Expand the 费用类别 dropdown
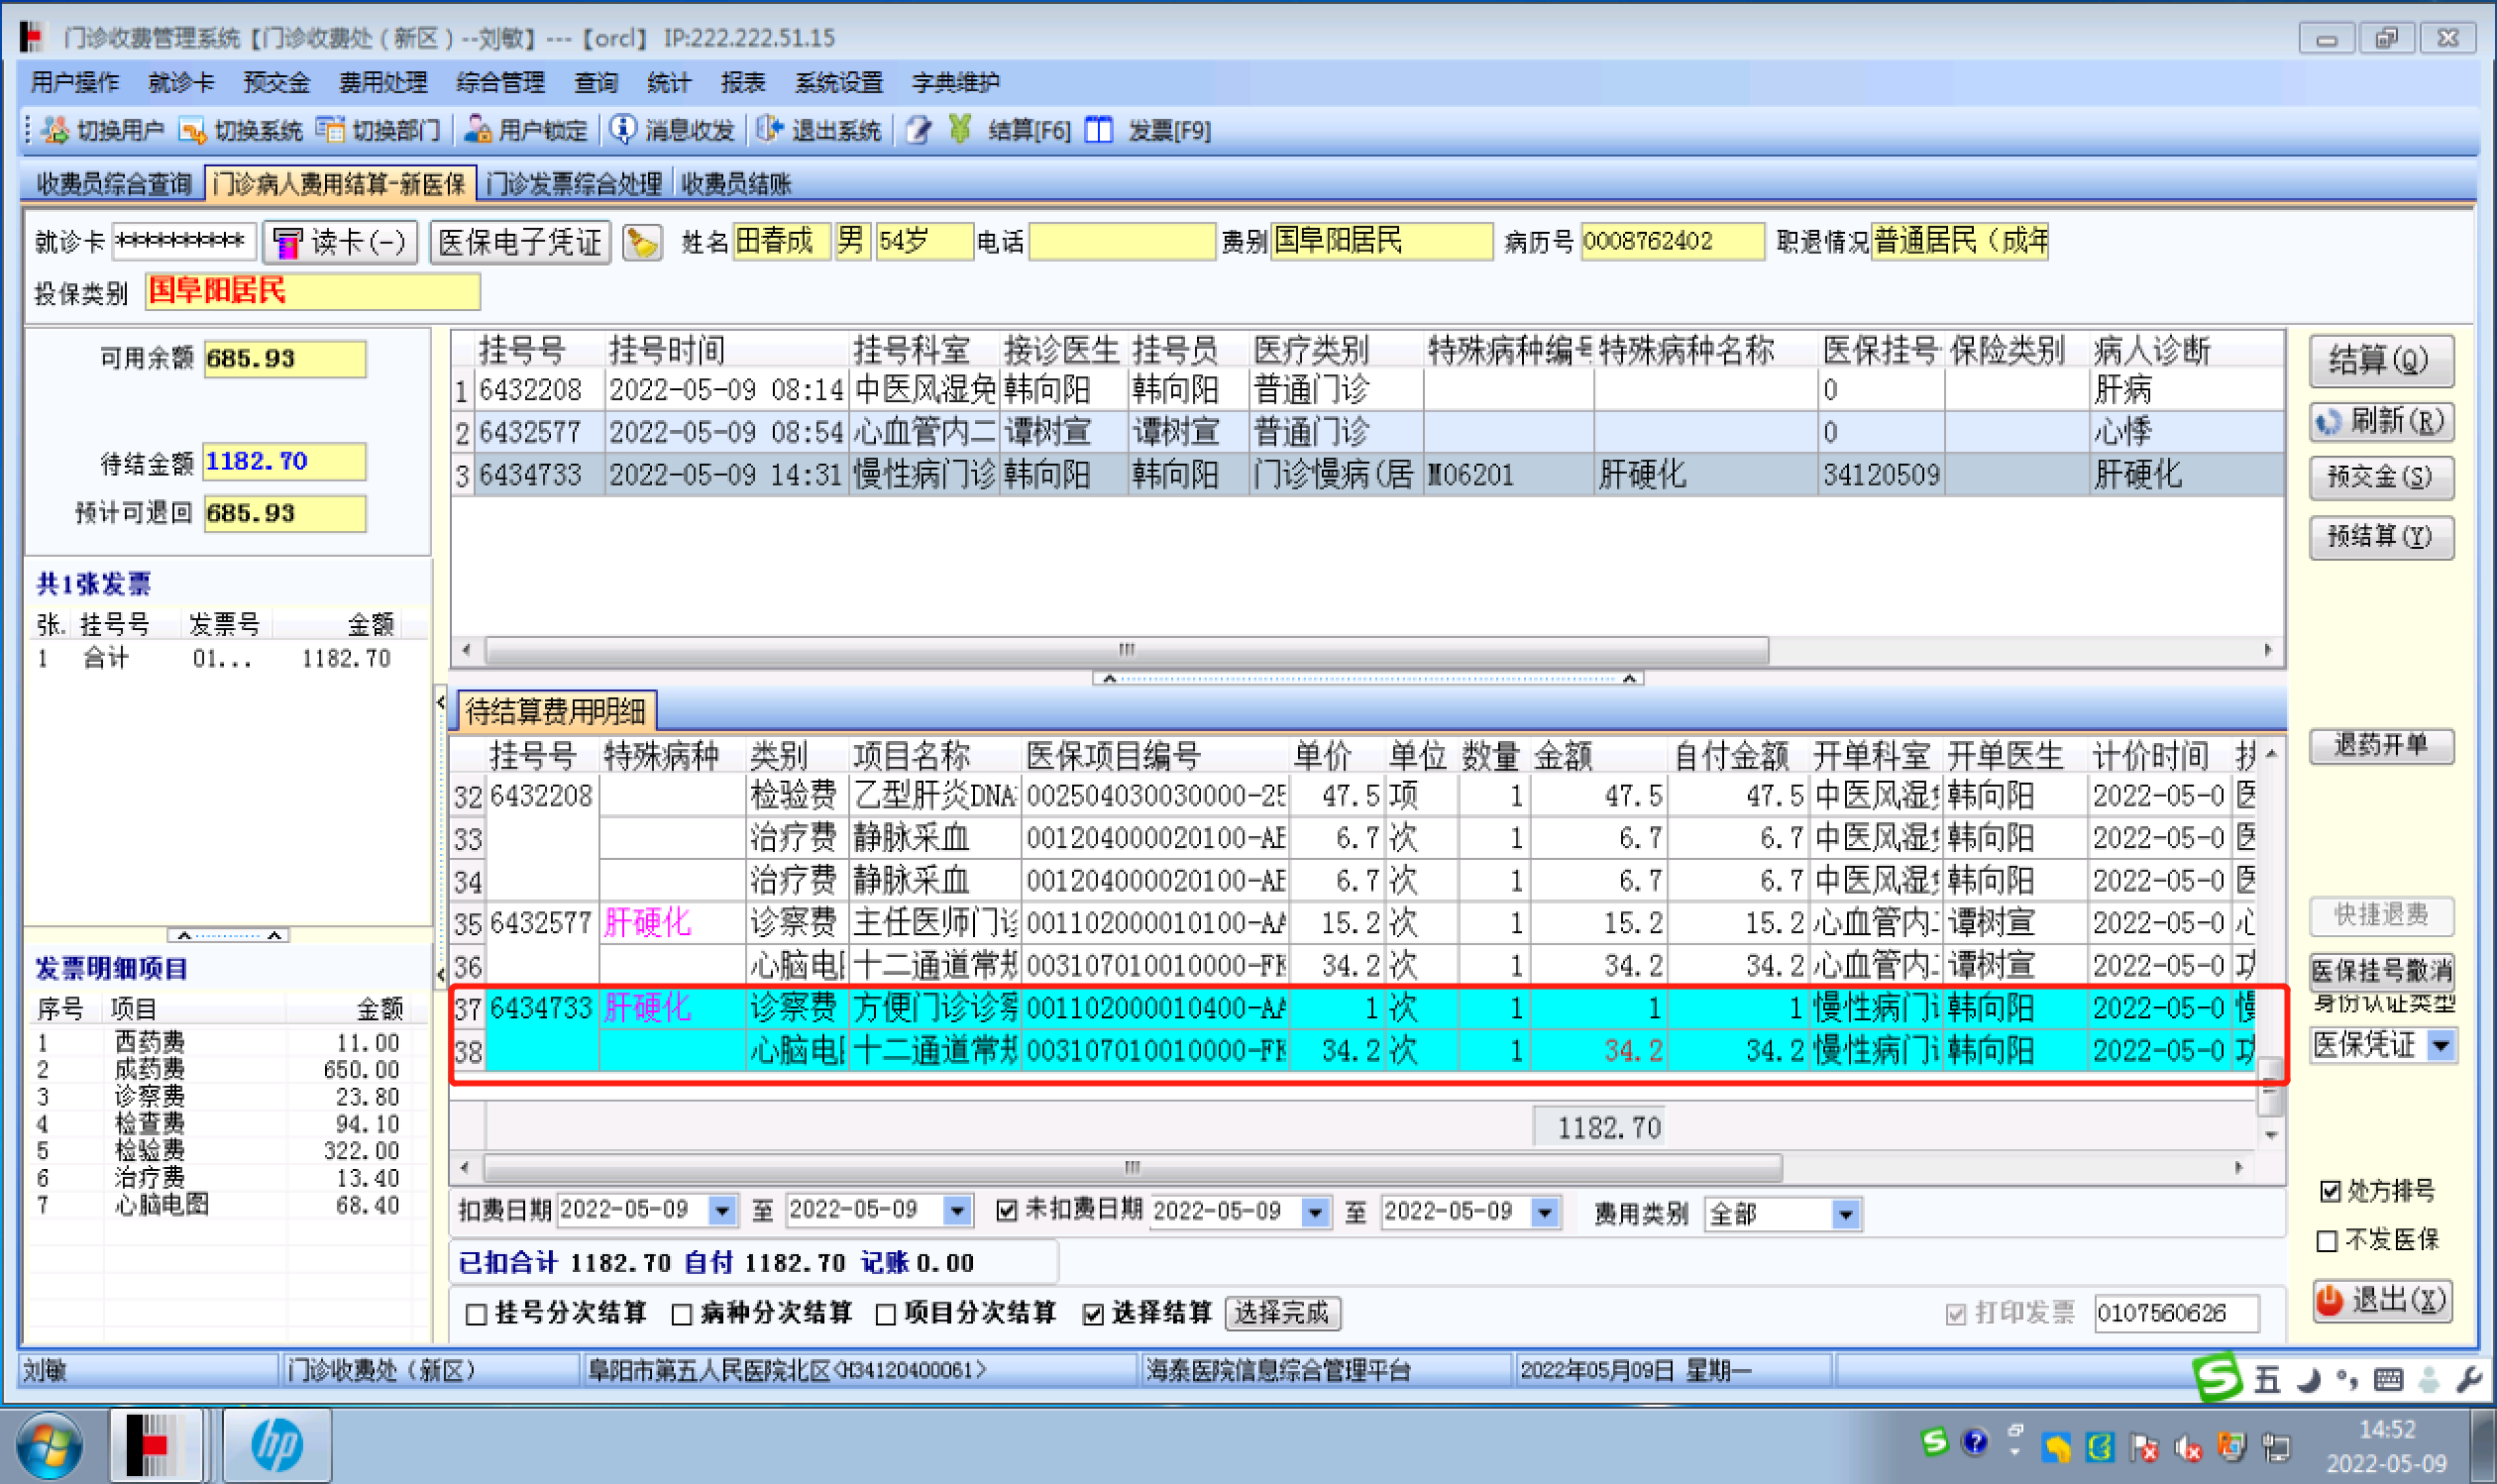This screenshot has width=2497, height=1484. point(1845,1215)
